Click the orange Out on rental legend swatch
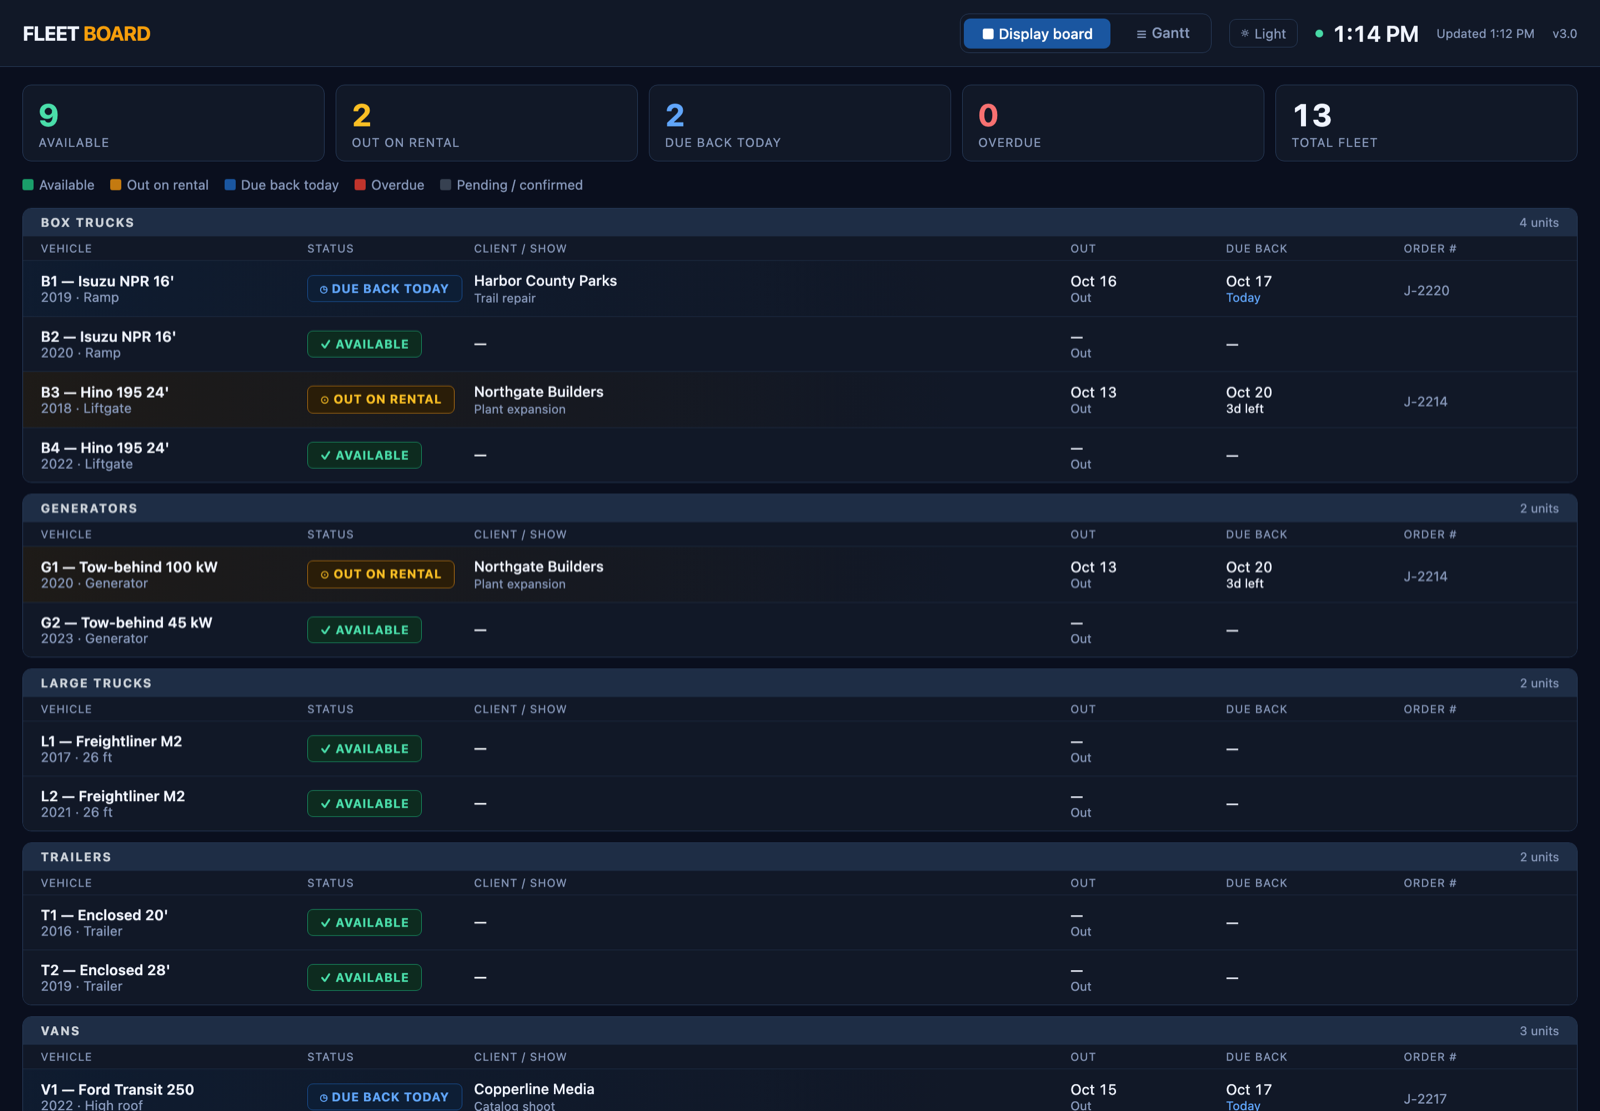Viewport: 1600px width, 1111px height. pos(116,185)
